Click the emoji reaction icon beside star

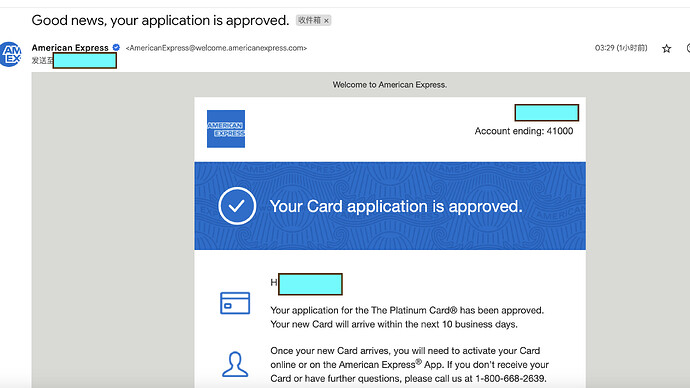tap(688, 48)
